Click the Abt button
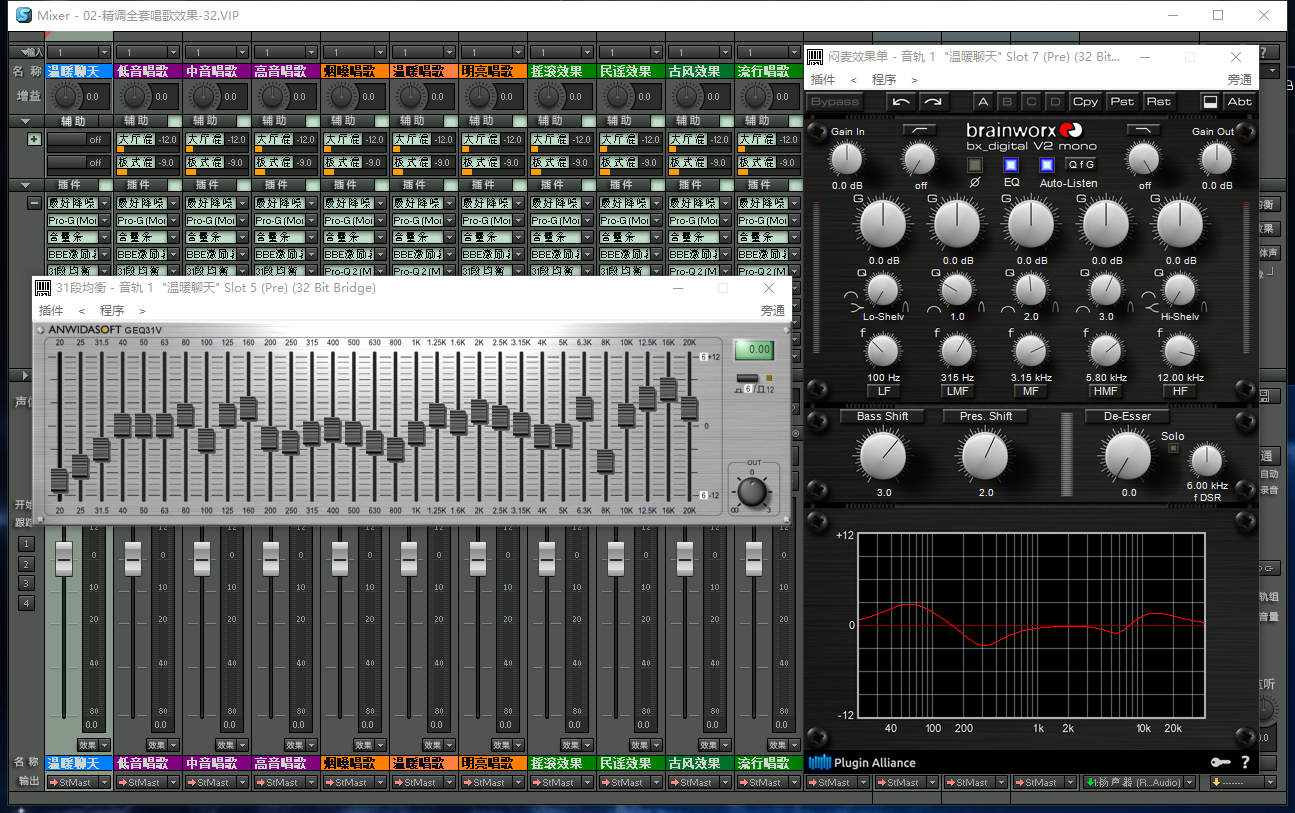The width and height of the screenshot is (1295, 813). (1239, 101)
